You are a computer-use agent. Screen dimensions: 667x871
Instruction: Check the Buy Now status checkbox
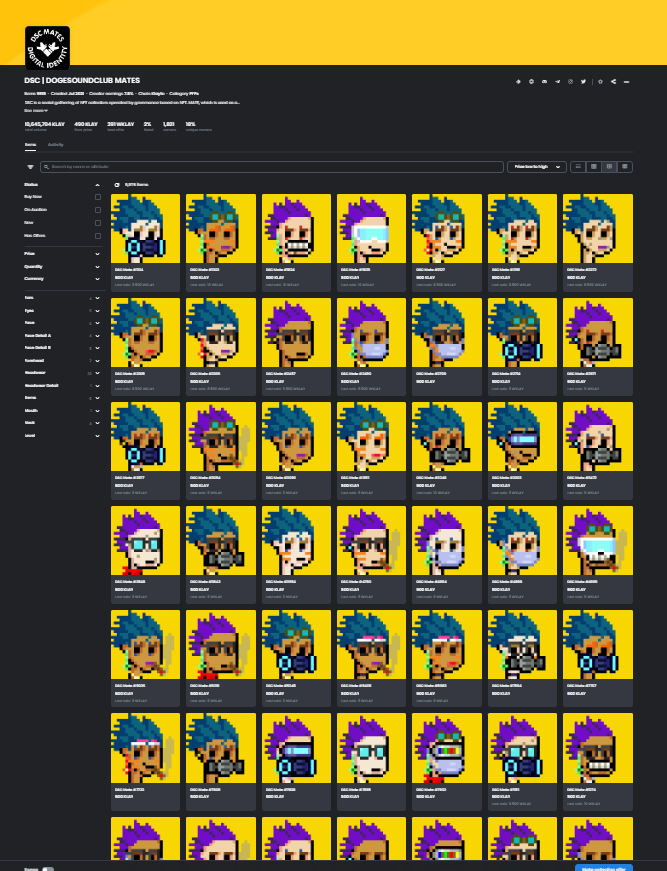[98, 197]
